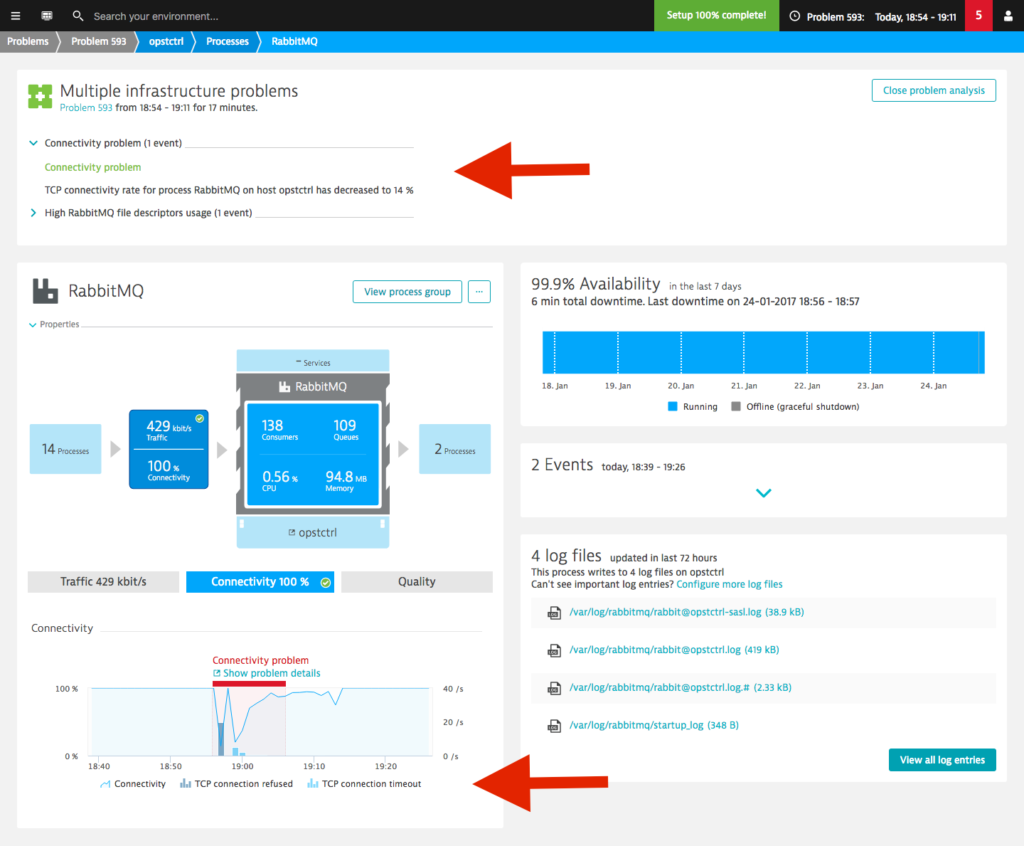The width and height of the screenshot is (1024, 846).
Task: Click View all log entries button
Action: pos(942,760)
